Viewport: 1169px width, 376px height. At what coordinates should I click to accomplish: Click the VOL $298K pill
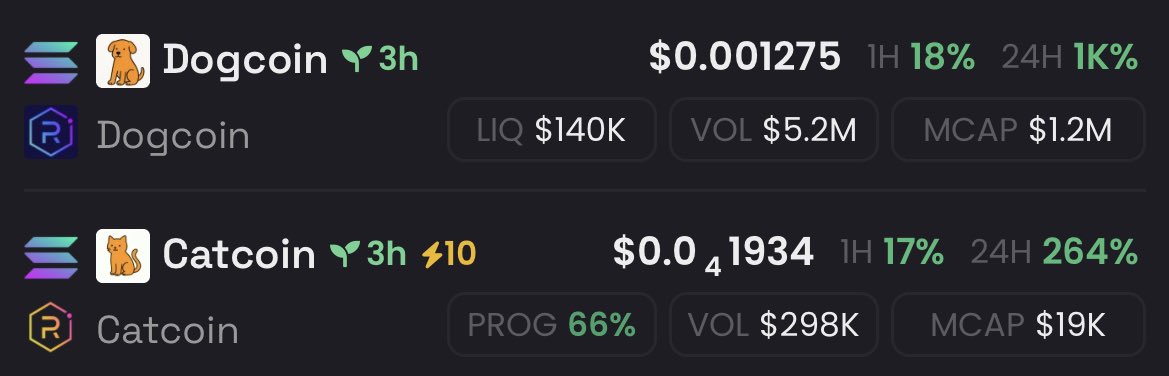click(774, 325)
